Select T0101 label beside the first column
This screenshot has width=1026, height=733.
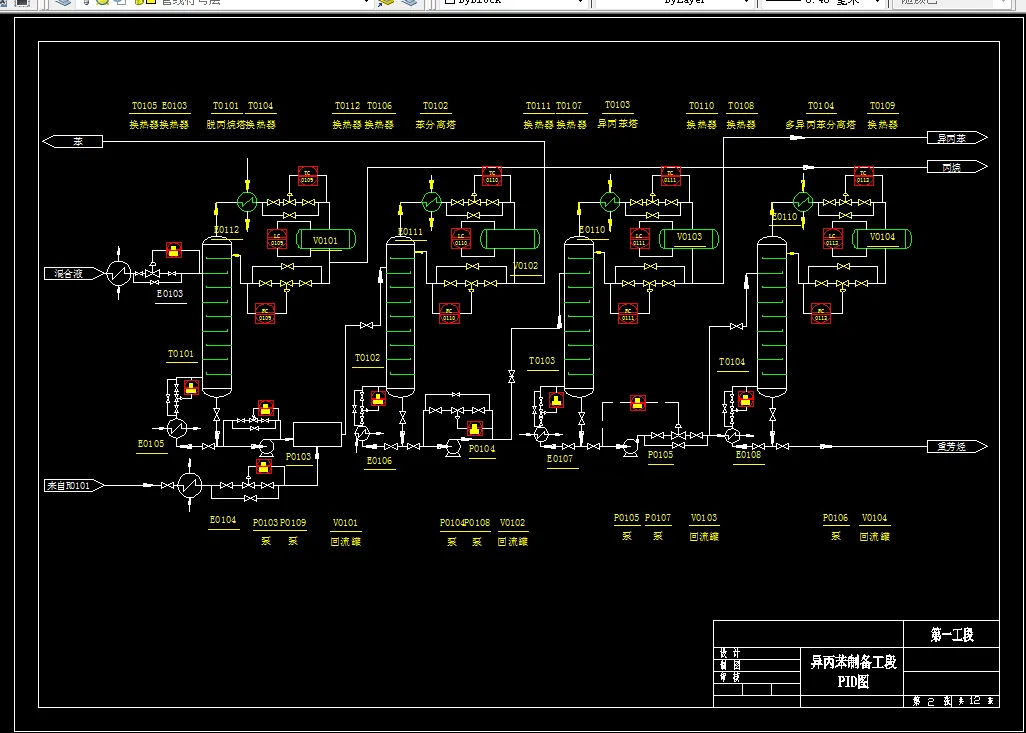pos(181,354)
